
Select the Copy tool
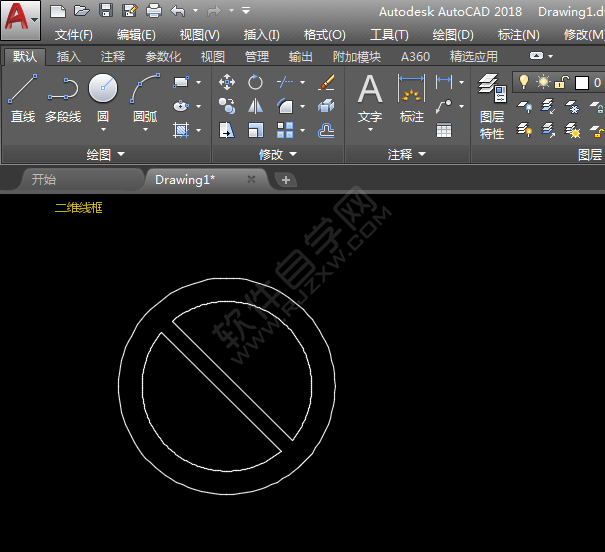click(x=226, y=106)
